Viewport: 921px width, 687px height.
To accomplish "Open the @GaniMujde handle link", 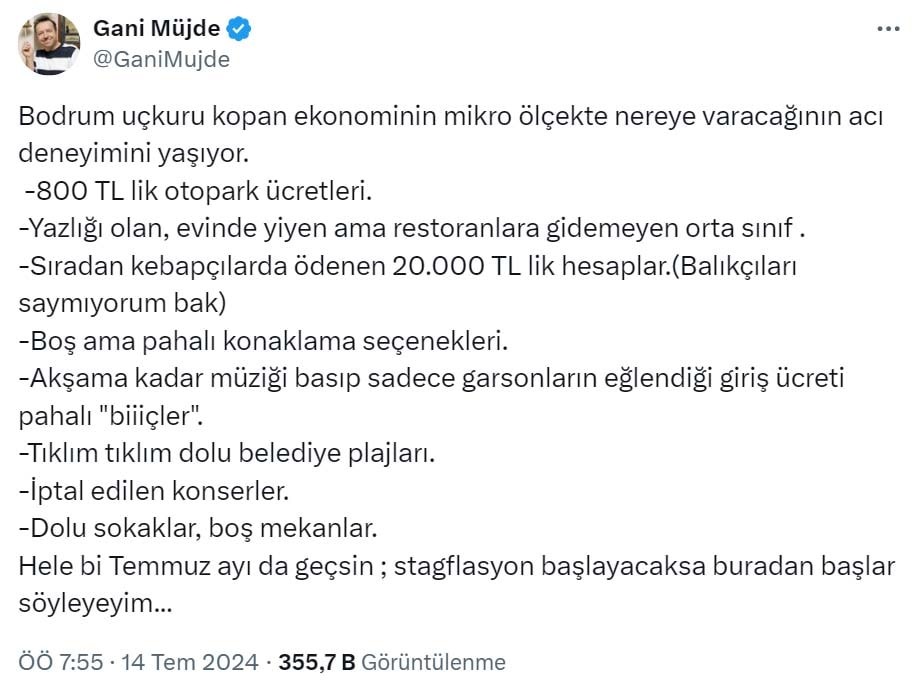I will tap(161, 59).
